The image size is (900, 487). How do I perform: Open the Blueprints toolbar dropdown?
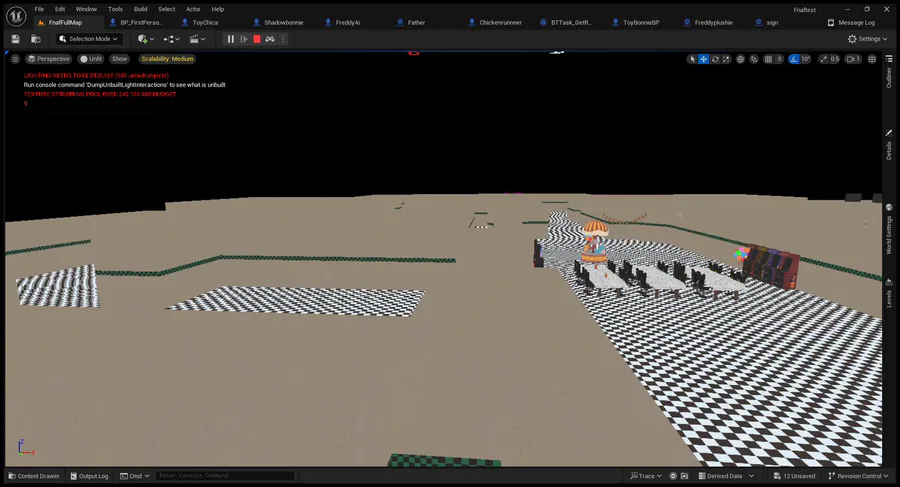(171, 39)
